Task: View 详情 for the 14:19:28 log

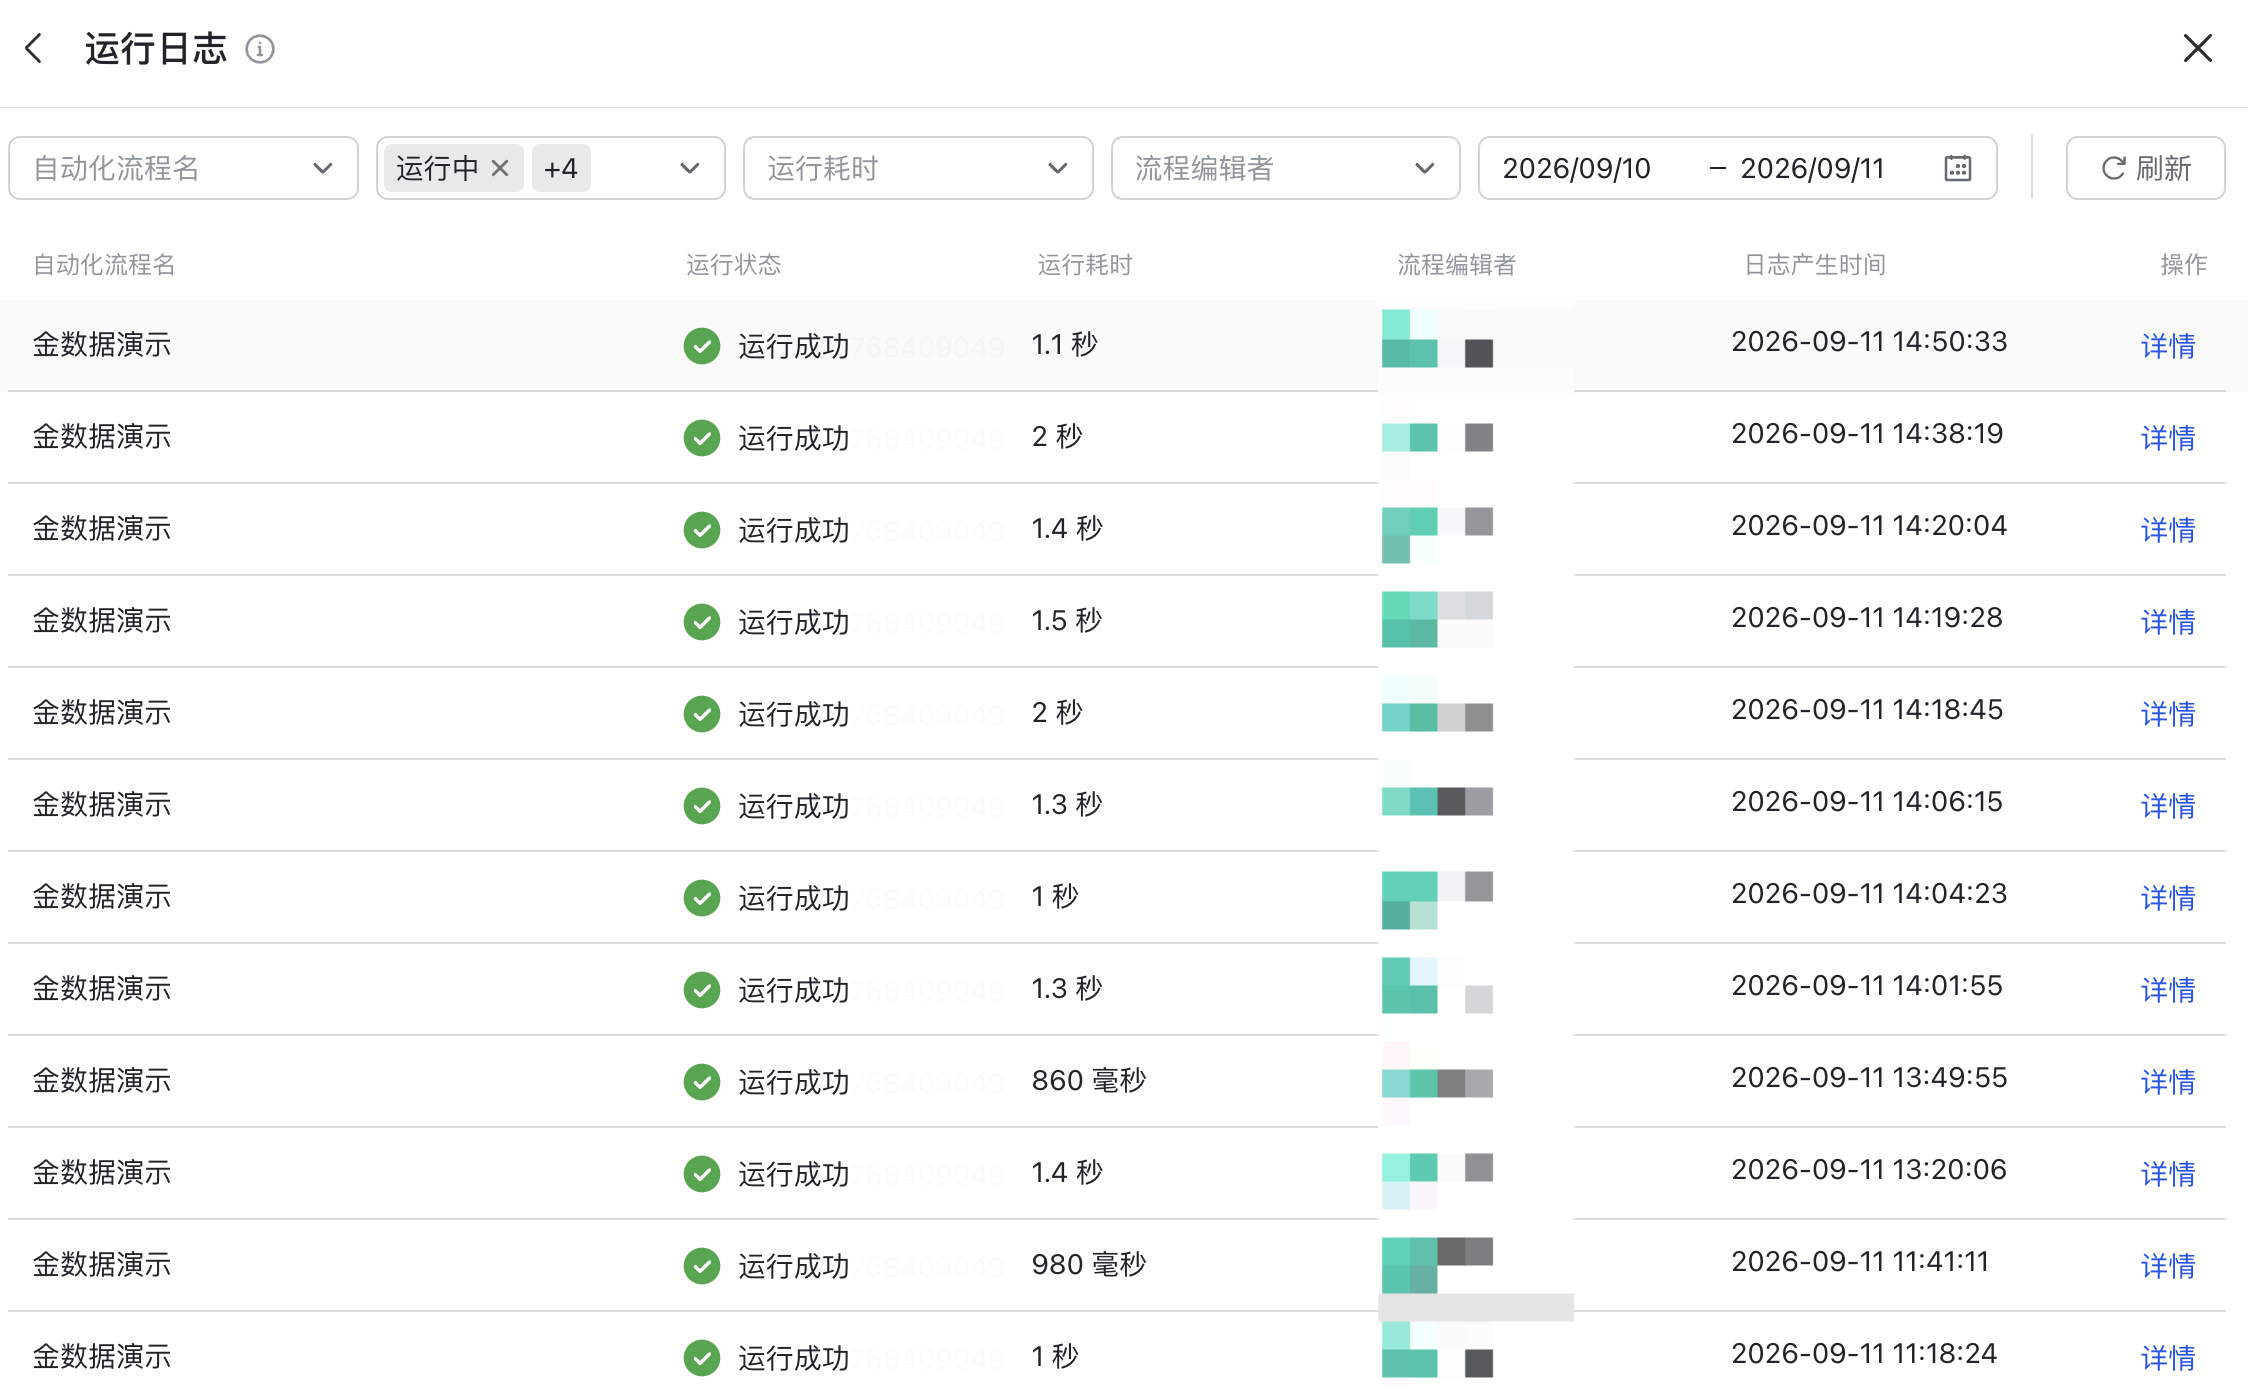Action: click(x=2168, y=622)
